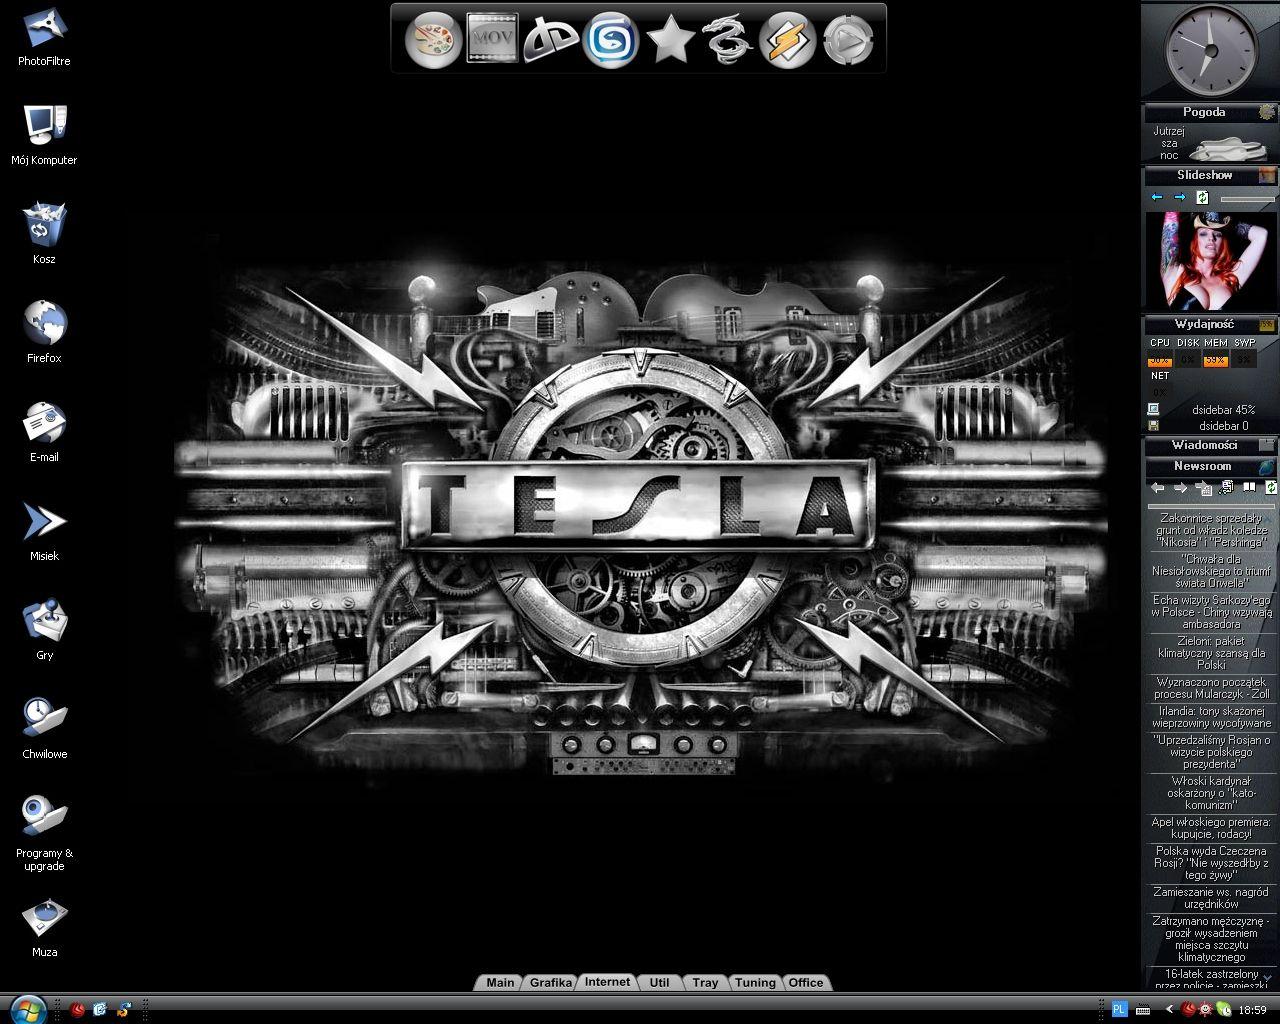This screenshot has width=1280, height=1024.
Task: Click the Wiadomości panel header icon
Action: click(x=1267, y=445)
